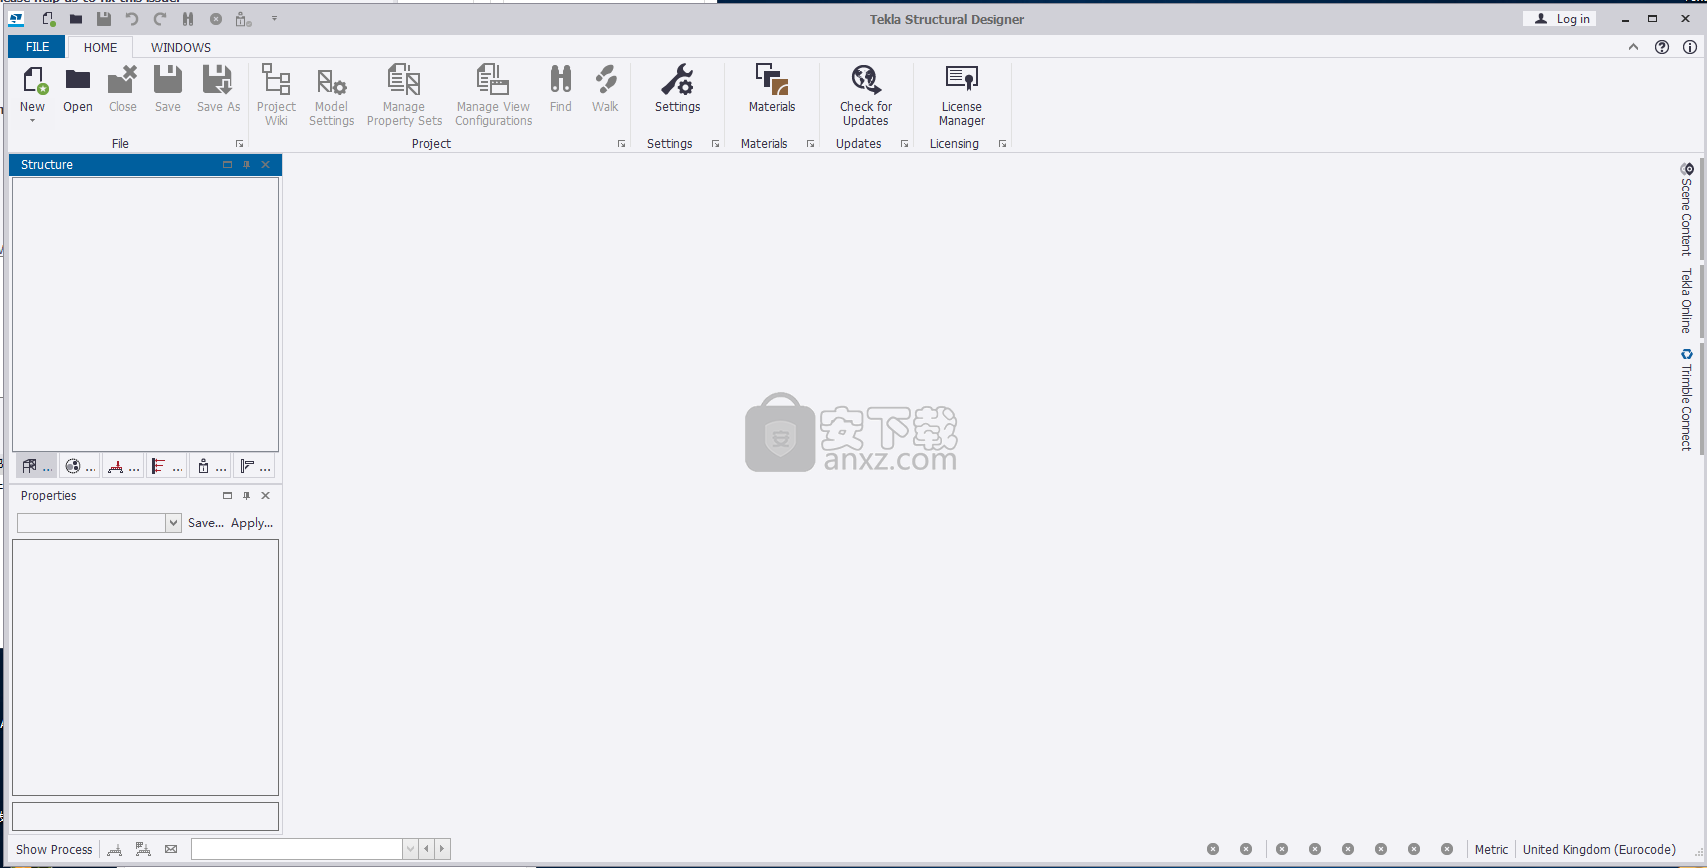This screenshot has width=1707, height=868.
Task: Switch to the HOME ribbon tab
Action: [x=100, y=47]
